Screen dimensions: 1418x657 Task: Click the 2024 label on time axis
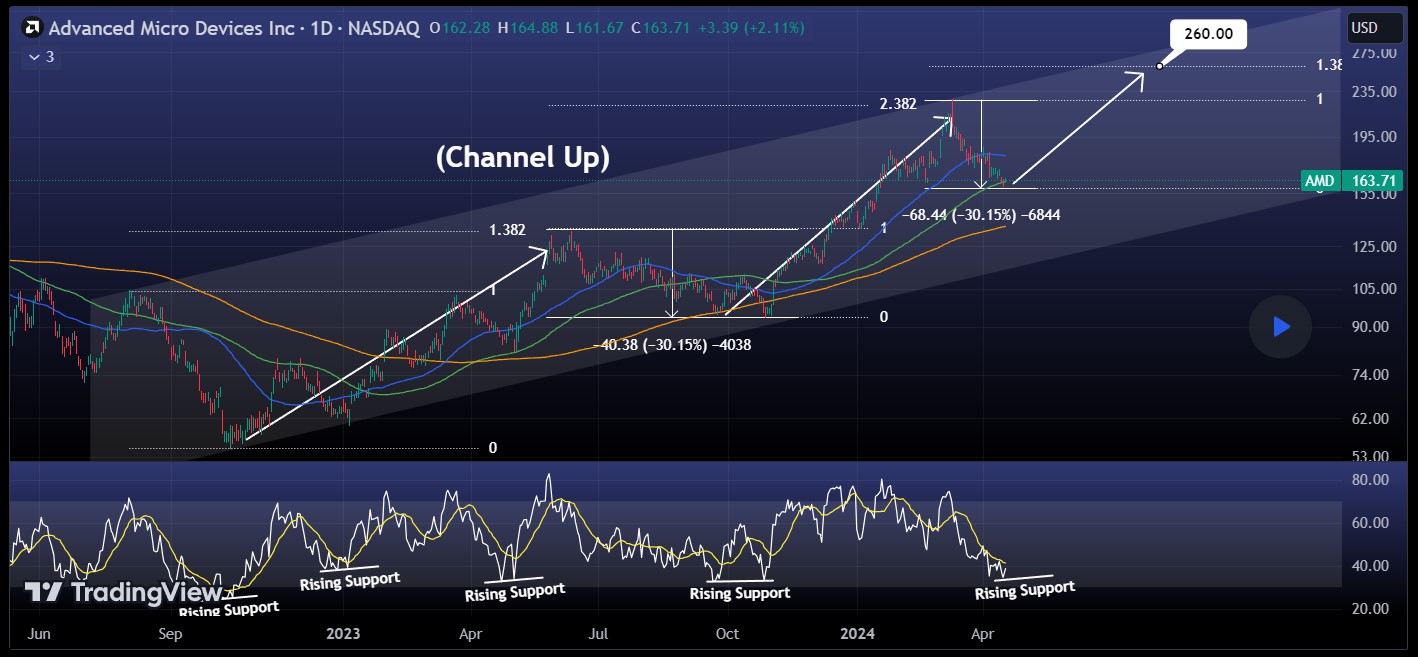point(857,634)
